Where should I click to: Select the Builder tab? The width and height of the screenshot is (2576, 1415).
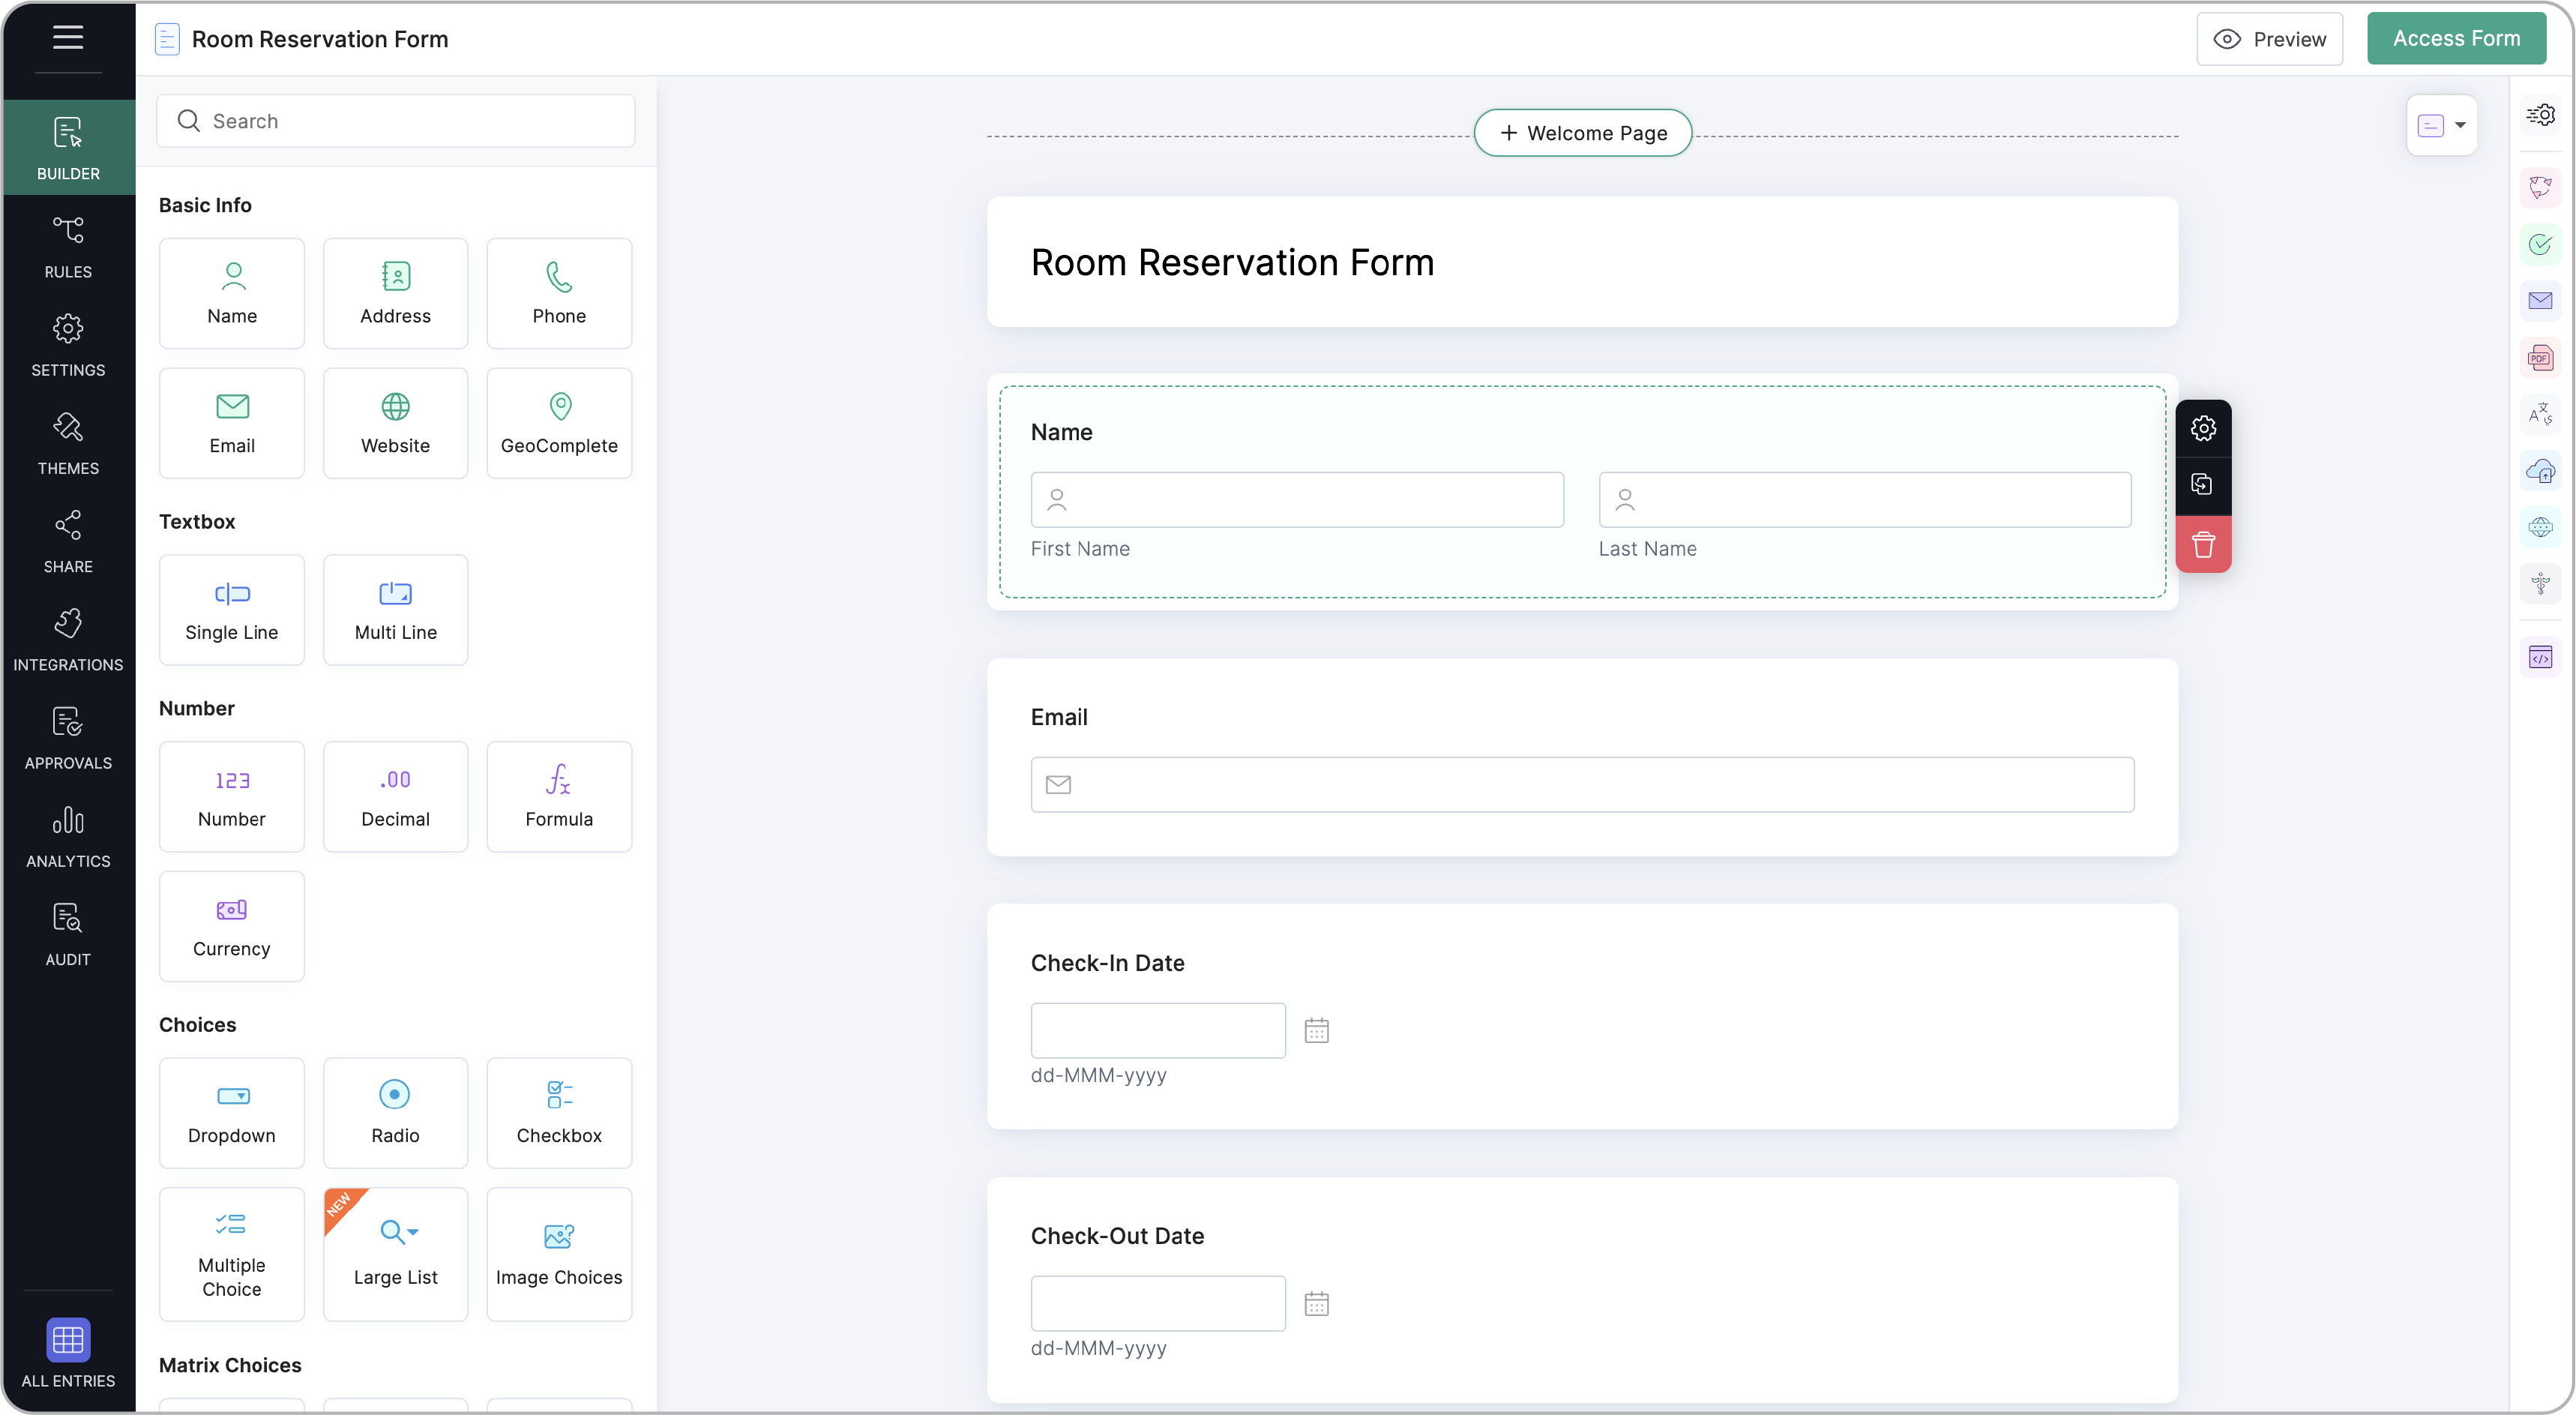coord(68,148)
